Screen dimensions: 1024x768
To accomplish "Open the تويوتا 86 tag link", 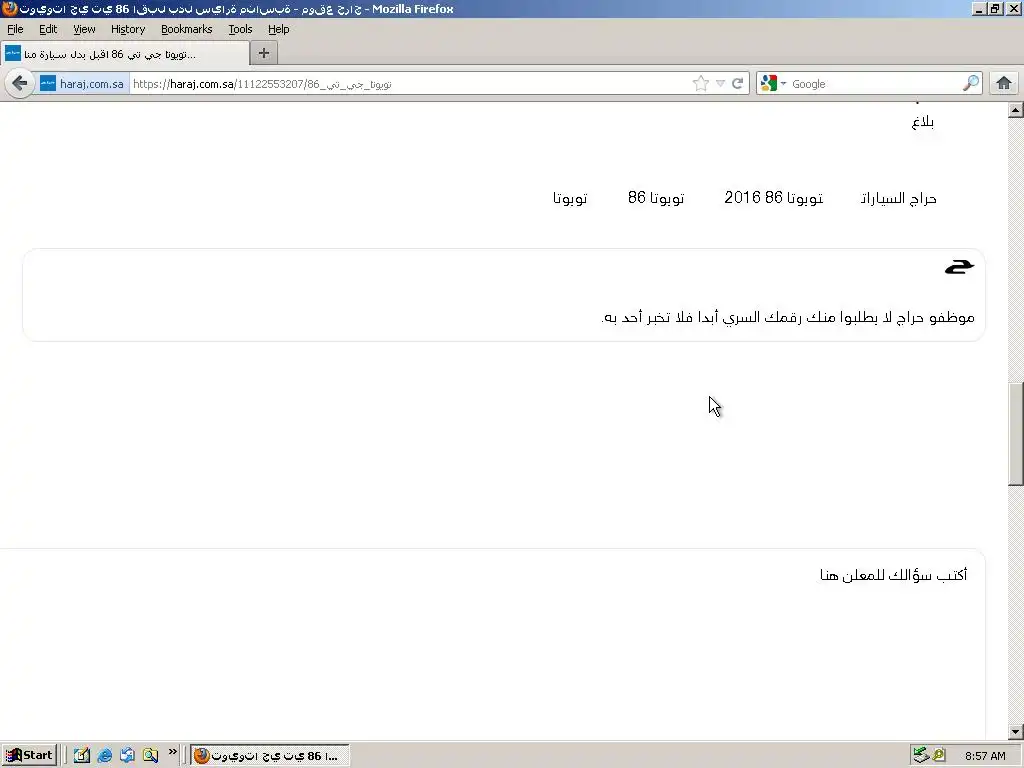I will (x=656, y=198).
